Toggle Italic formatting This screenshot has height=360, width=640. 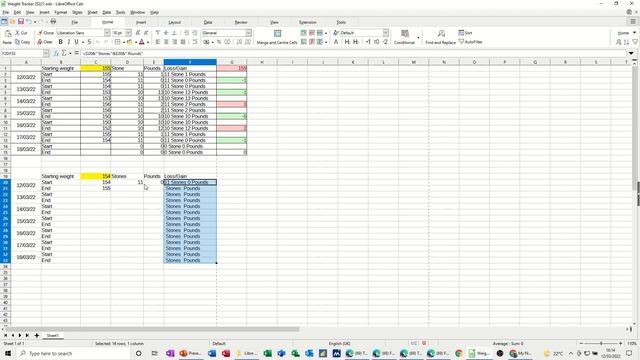pyautogui.click(x=69, y=42)
